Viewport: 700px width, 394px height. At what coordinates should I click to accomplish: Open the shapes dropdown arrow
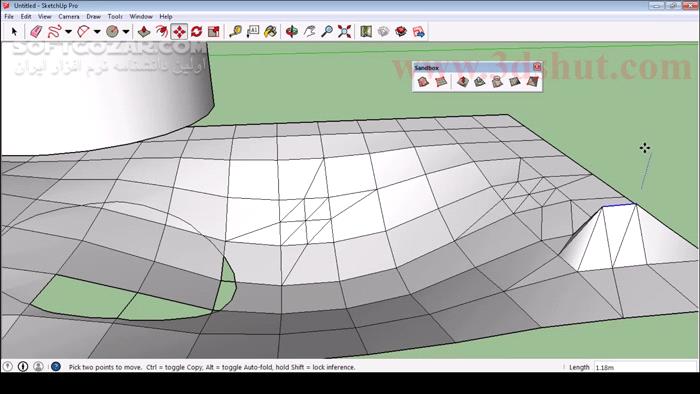126,32
